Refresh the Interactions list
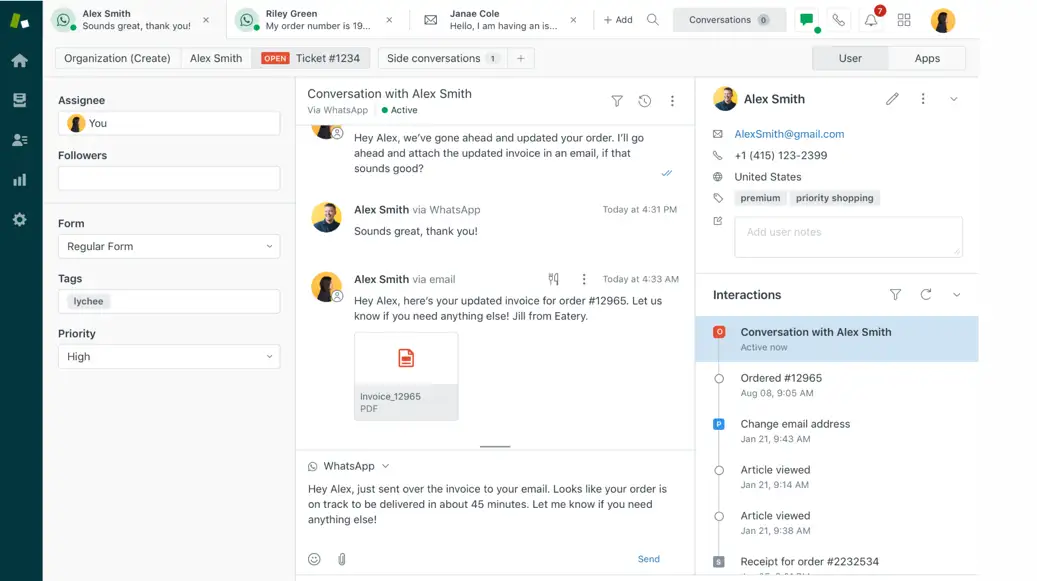Screen dimensions: 1037x581 (926, 295)
